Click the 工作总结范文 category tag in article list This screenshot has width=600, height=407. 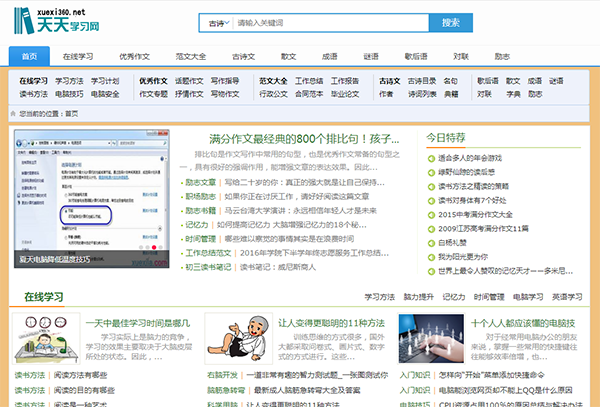(208, 253)
